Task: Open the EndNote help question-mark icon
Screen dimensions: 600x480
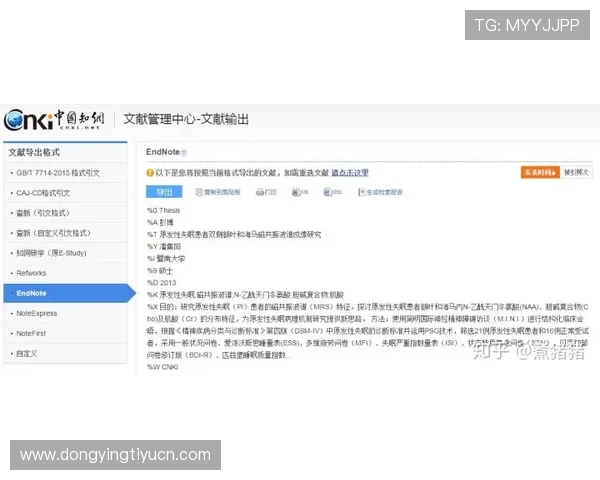Action: 184,153
